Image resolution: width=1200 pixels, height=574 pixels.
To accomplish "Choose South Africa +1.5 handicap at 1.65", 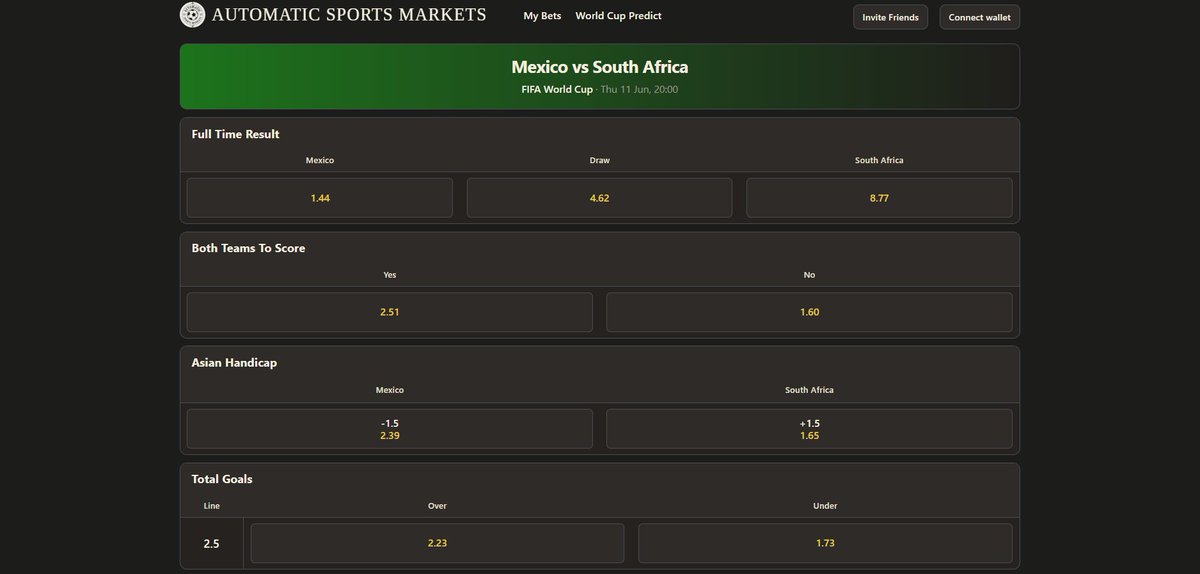I will 809,429.
